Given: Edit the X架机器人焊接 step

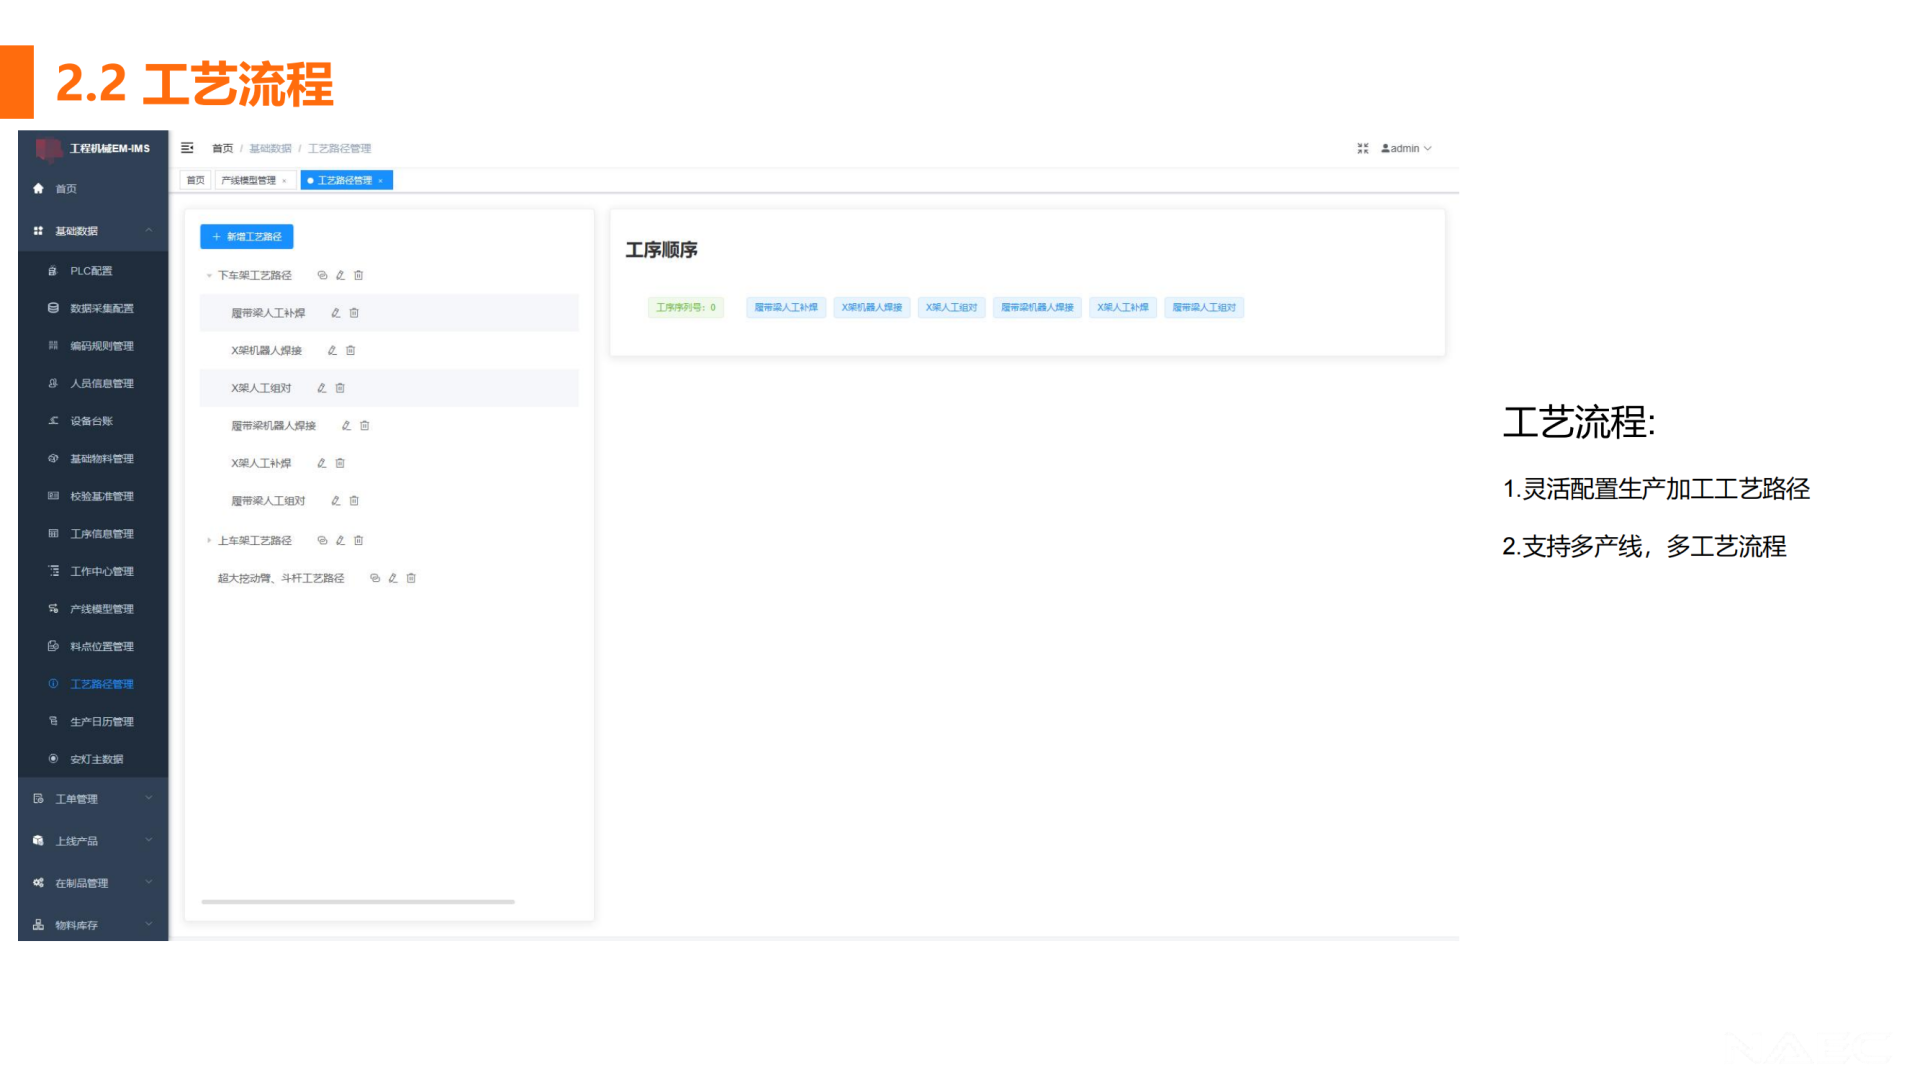Looking at the screenshot, I should 332,350.
